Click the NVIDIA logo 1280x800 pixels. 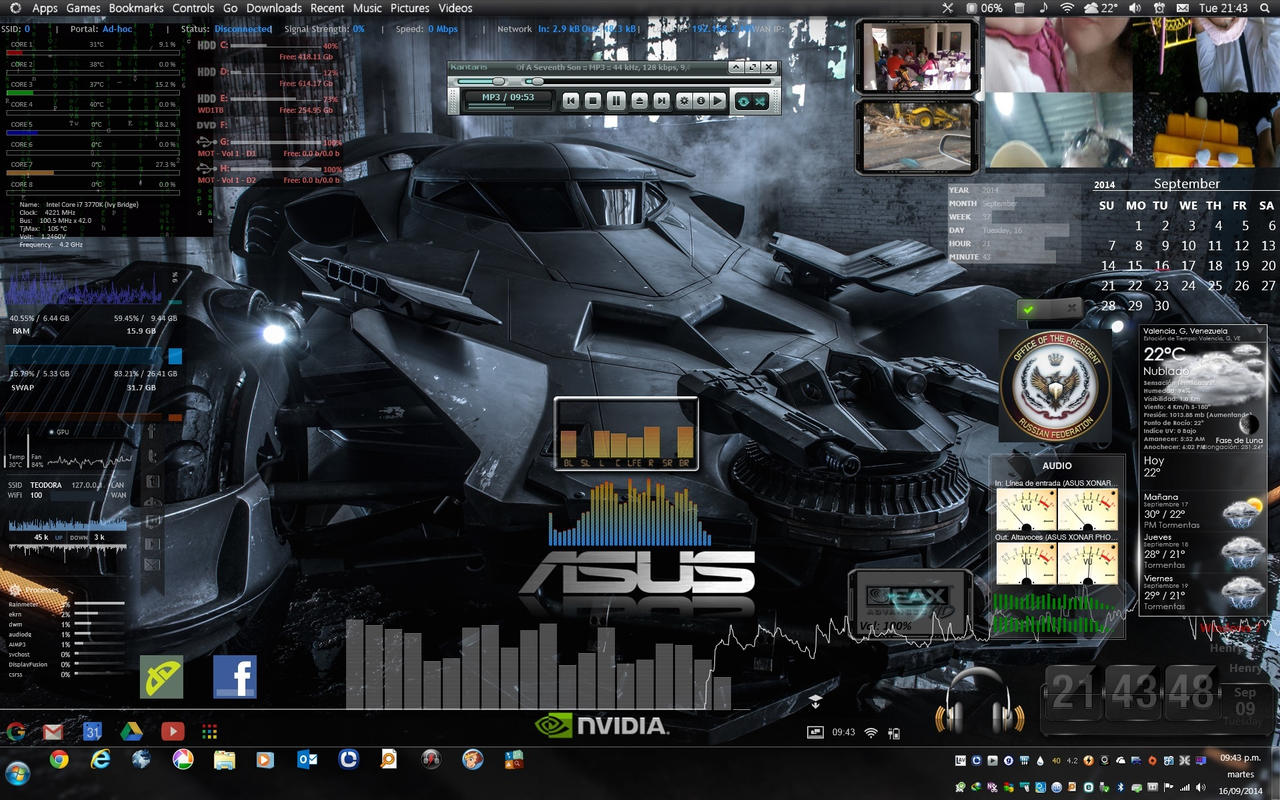click(600, 725)
